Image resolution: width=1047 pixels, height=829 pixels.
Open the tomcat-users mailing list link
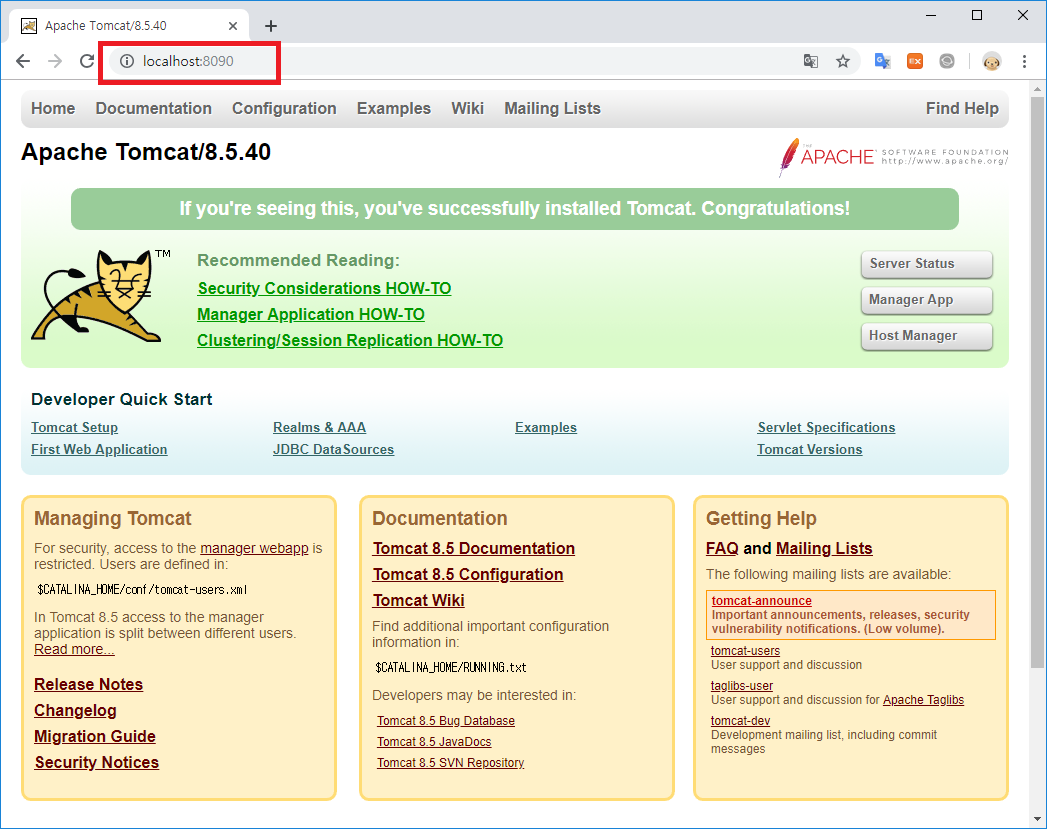745,651
